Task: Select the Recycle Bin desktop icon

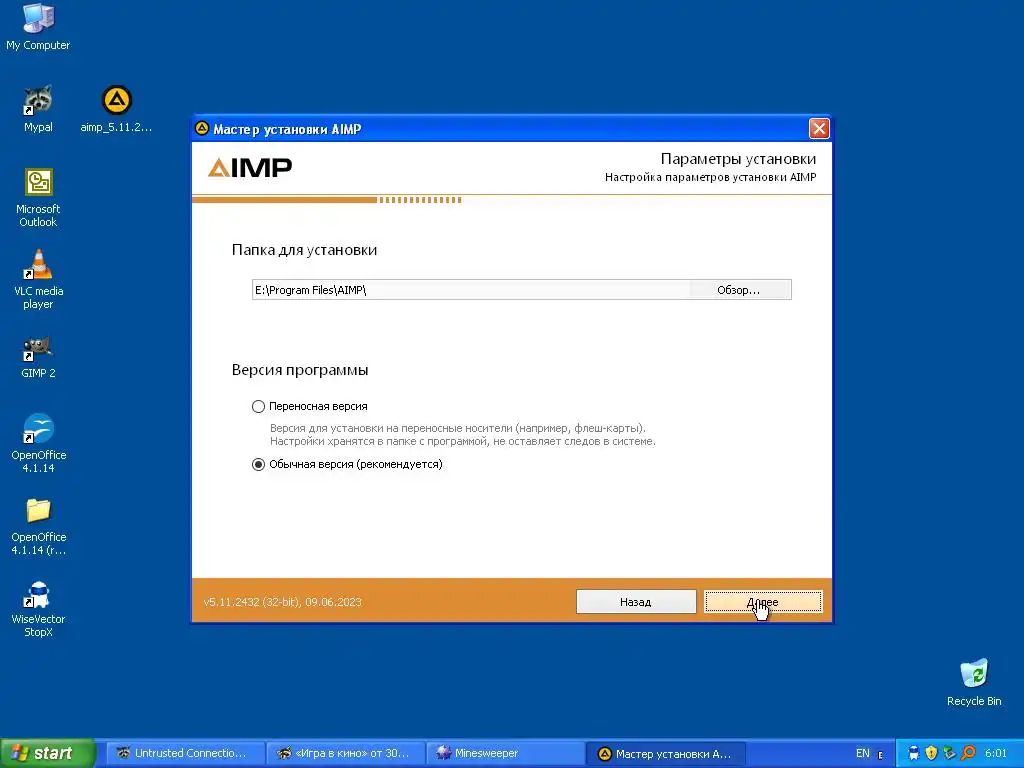Action: pyautogui.click(x=974, y=682)
